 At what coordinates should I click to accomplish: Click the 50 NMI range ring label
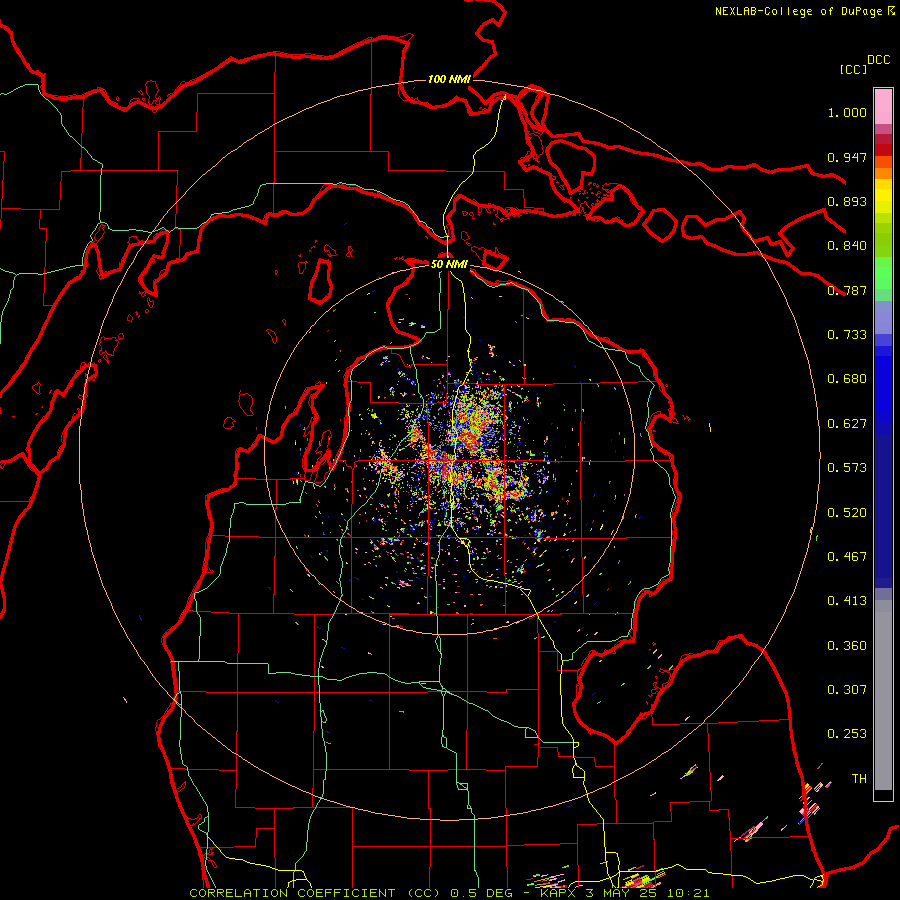click(449, 264)
